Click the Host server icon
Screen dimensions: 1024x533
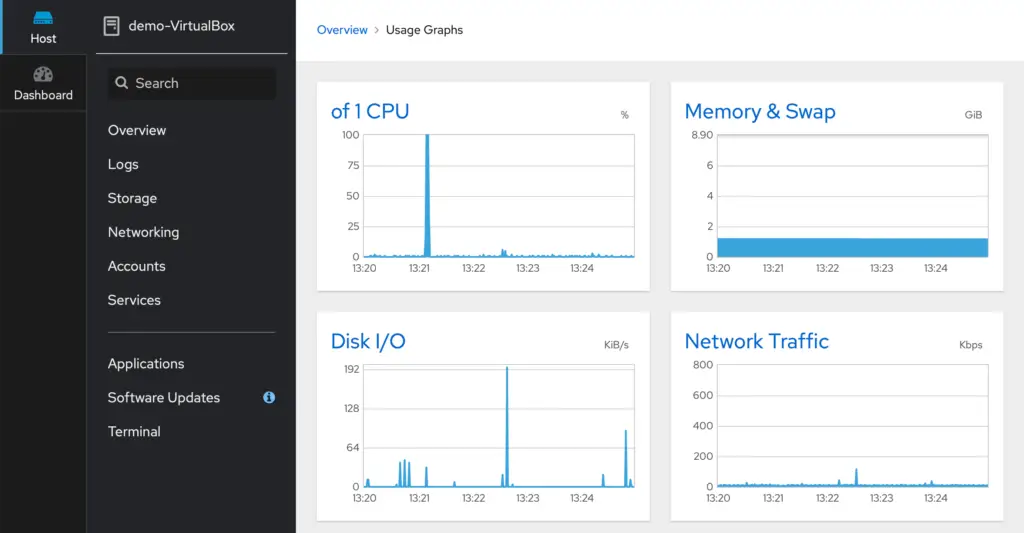(43, 18)
